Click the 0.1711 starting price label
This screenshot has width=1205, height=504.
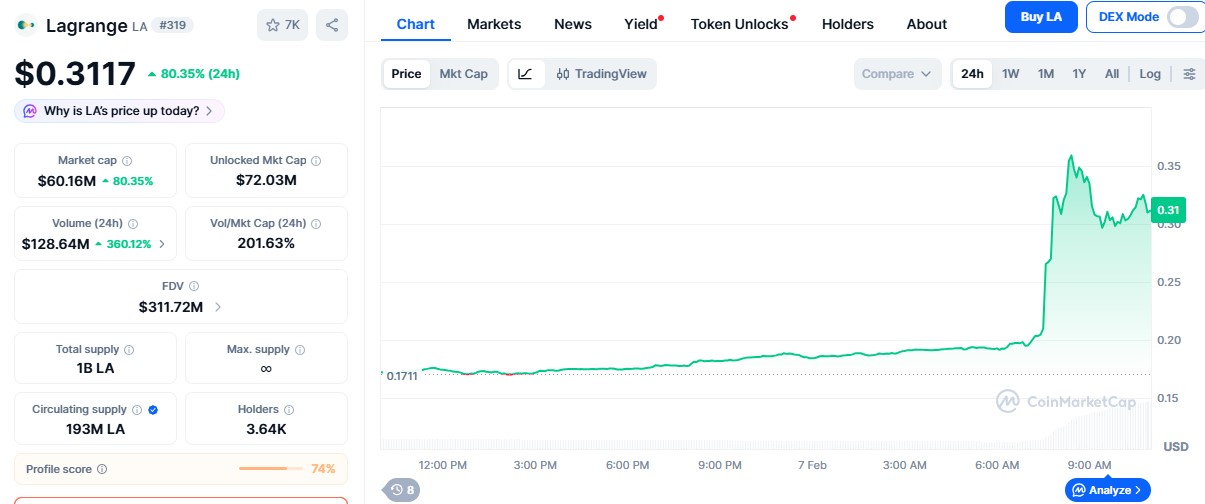click(404, 375)
